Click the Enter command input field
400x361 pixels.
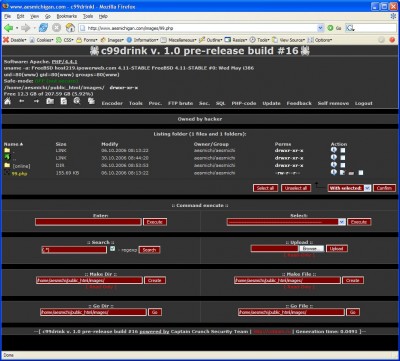(88, 222)
